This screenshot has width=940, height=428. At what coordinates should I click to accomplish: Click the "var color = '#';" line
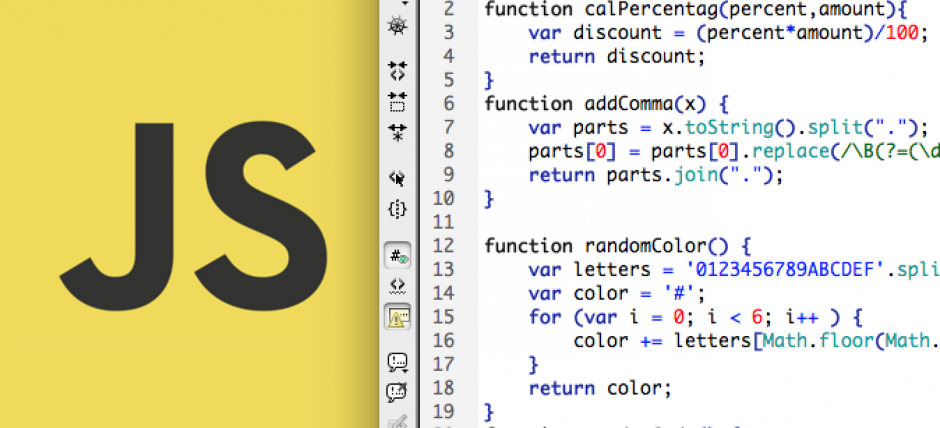point(617,294)
